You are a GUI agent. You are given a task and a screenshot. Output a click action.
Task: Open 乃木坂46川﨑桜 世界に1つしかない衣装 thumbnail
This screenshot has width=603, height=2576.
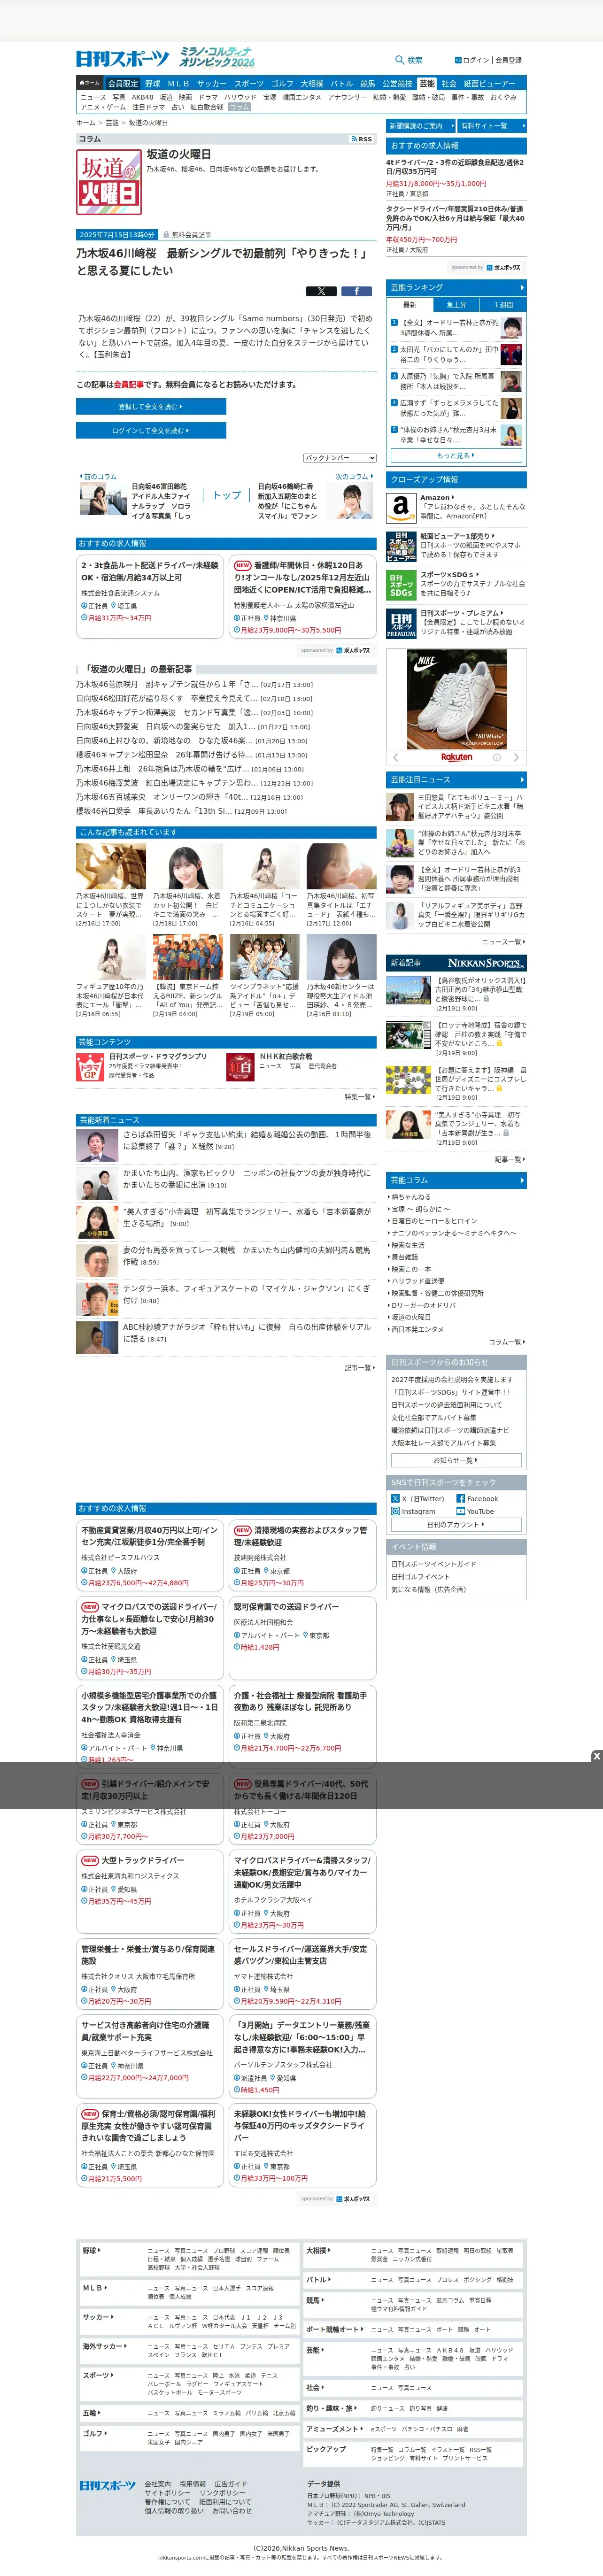[111, 866]
